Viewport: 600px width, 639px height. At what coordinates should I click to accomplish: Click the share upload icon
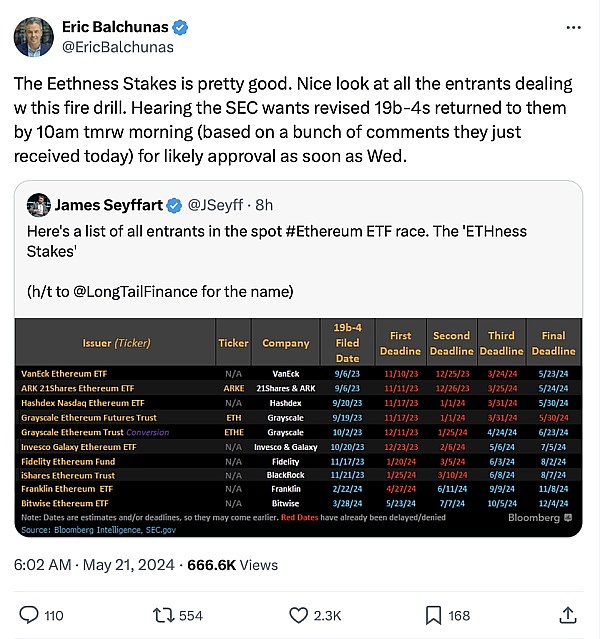click(568, 614)
